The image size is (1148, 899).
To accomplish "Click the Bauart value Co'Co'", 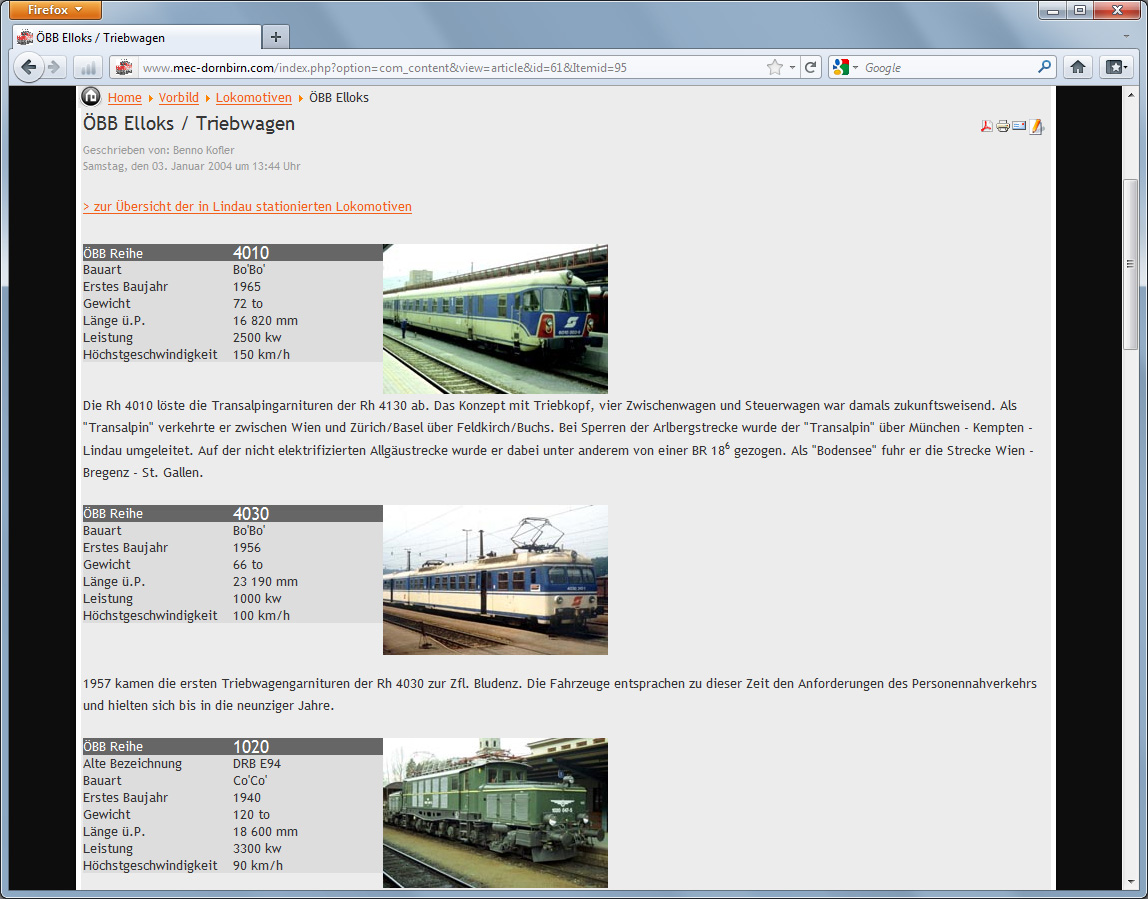I will 250,780.
